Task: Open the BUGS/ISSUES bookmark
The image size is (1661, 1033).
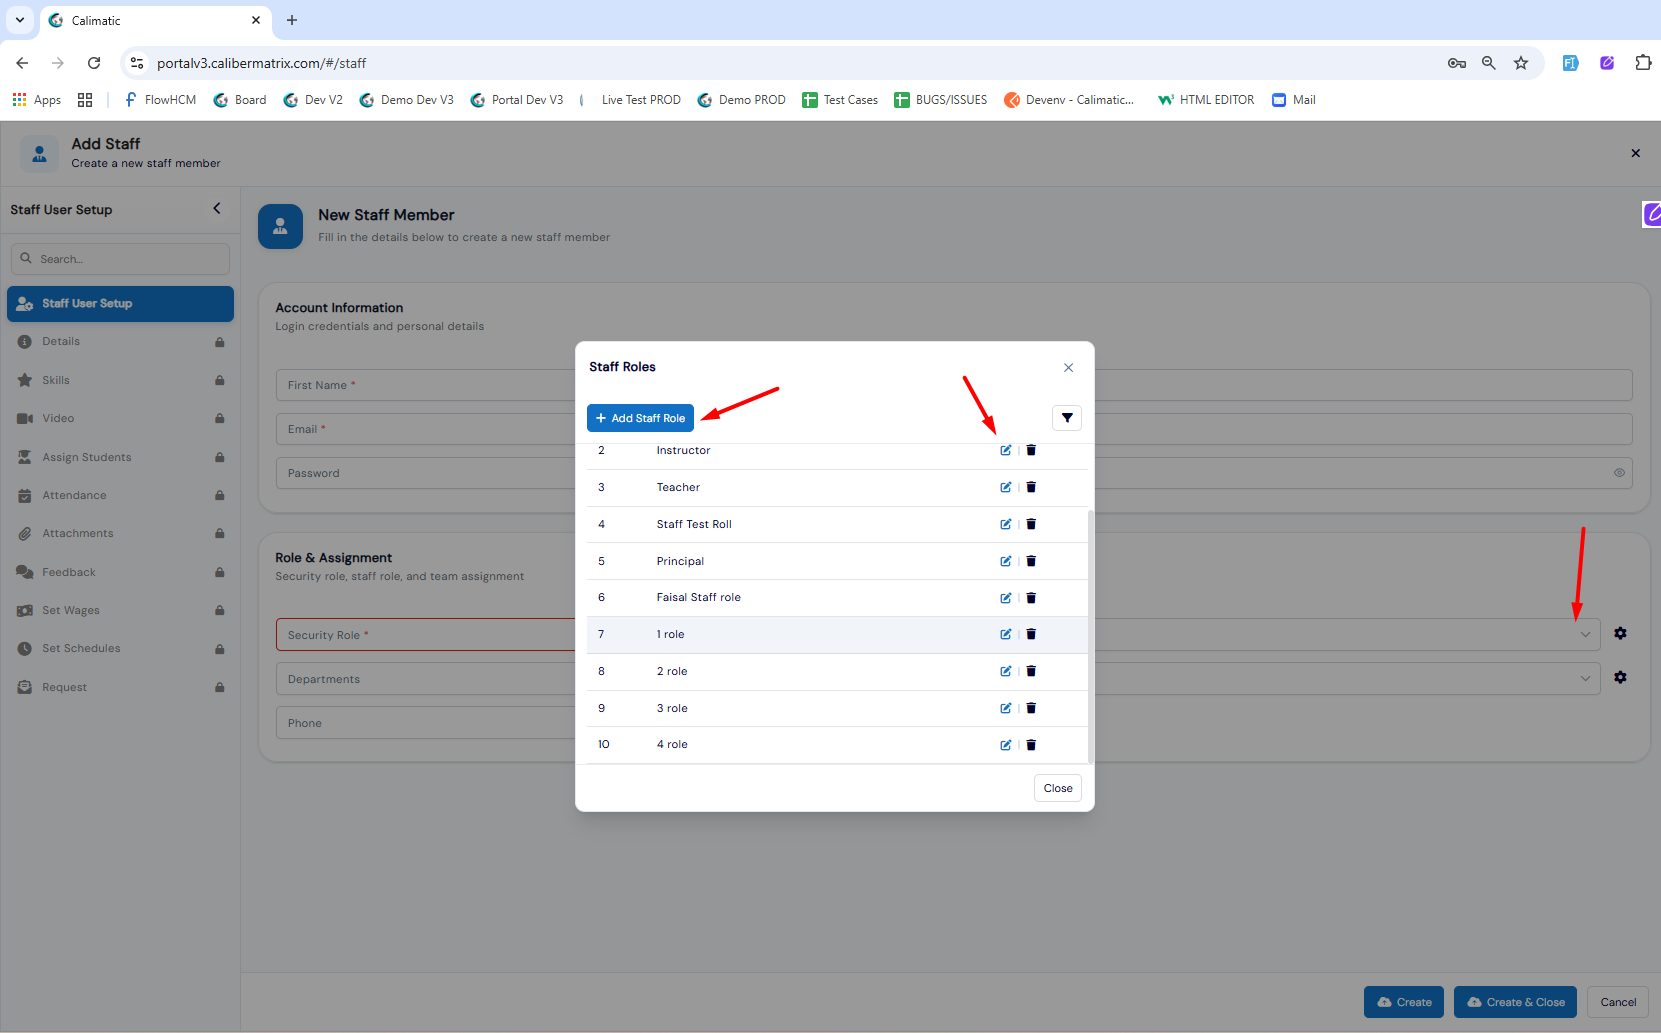Action: tap(941, 100)
